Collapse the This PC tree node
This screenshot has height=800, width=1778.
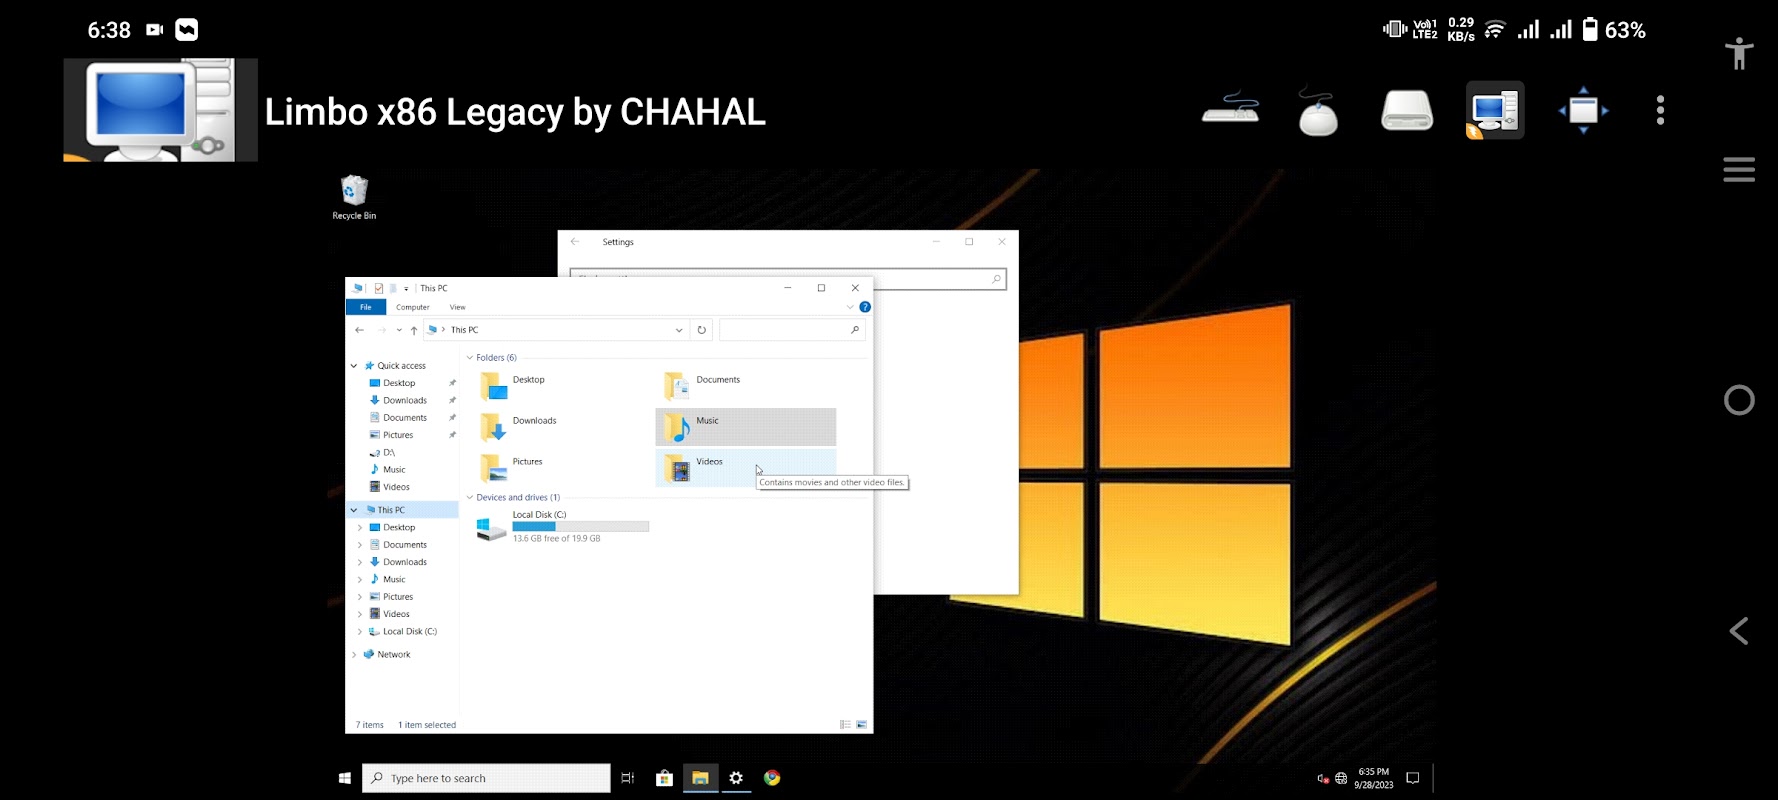pos(354,510)
